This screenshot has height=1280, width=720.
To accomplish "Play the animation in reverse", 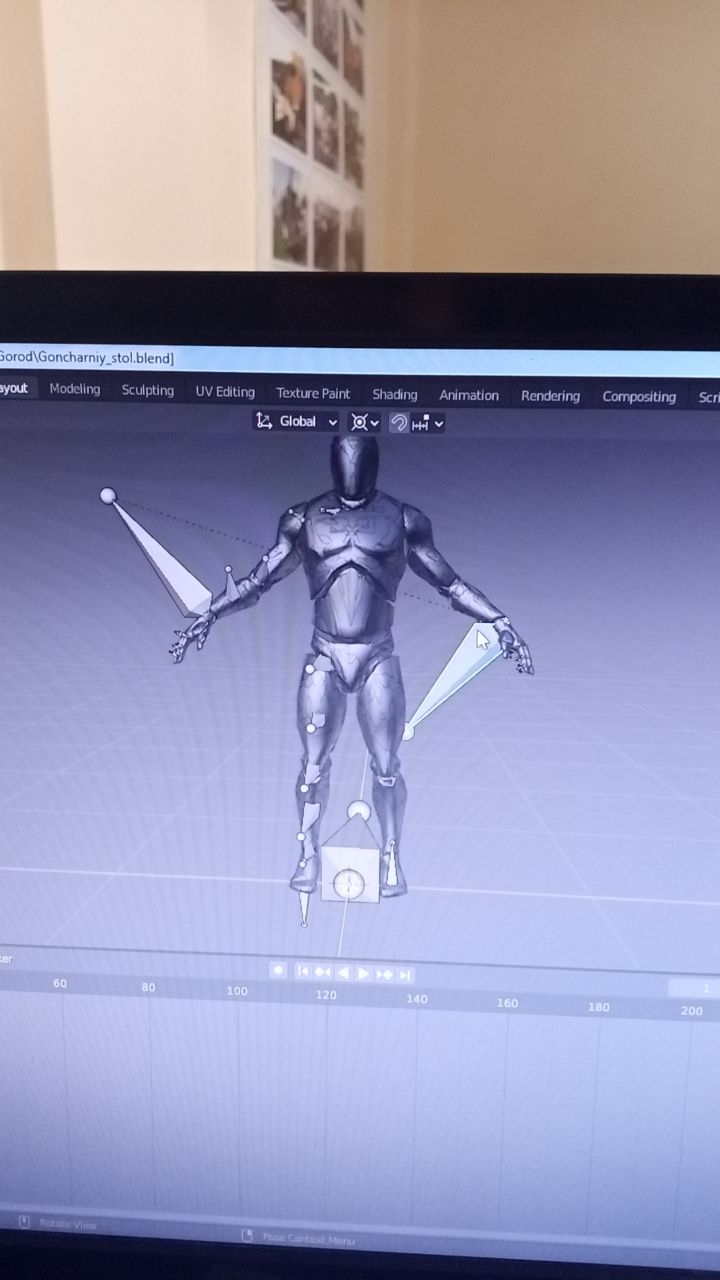I will [343, 972].
